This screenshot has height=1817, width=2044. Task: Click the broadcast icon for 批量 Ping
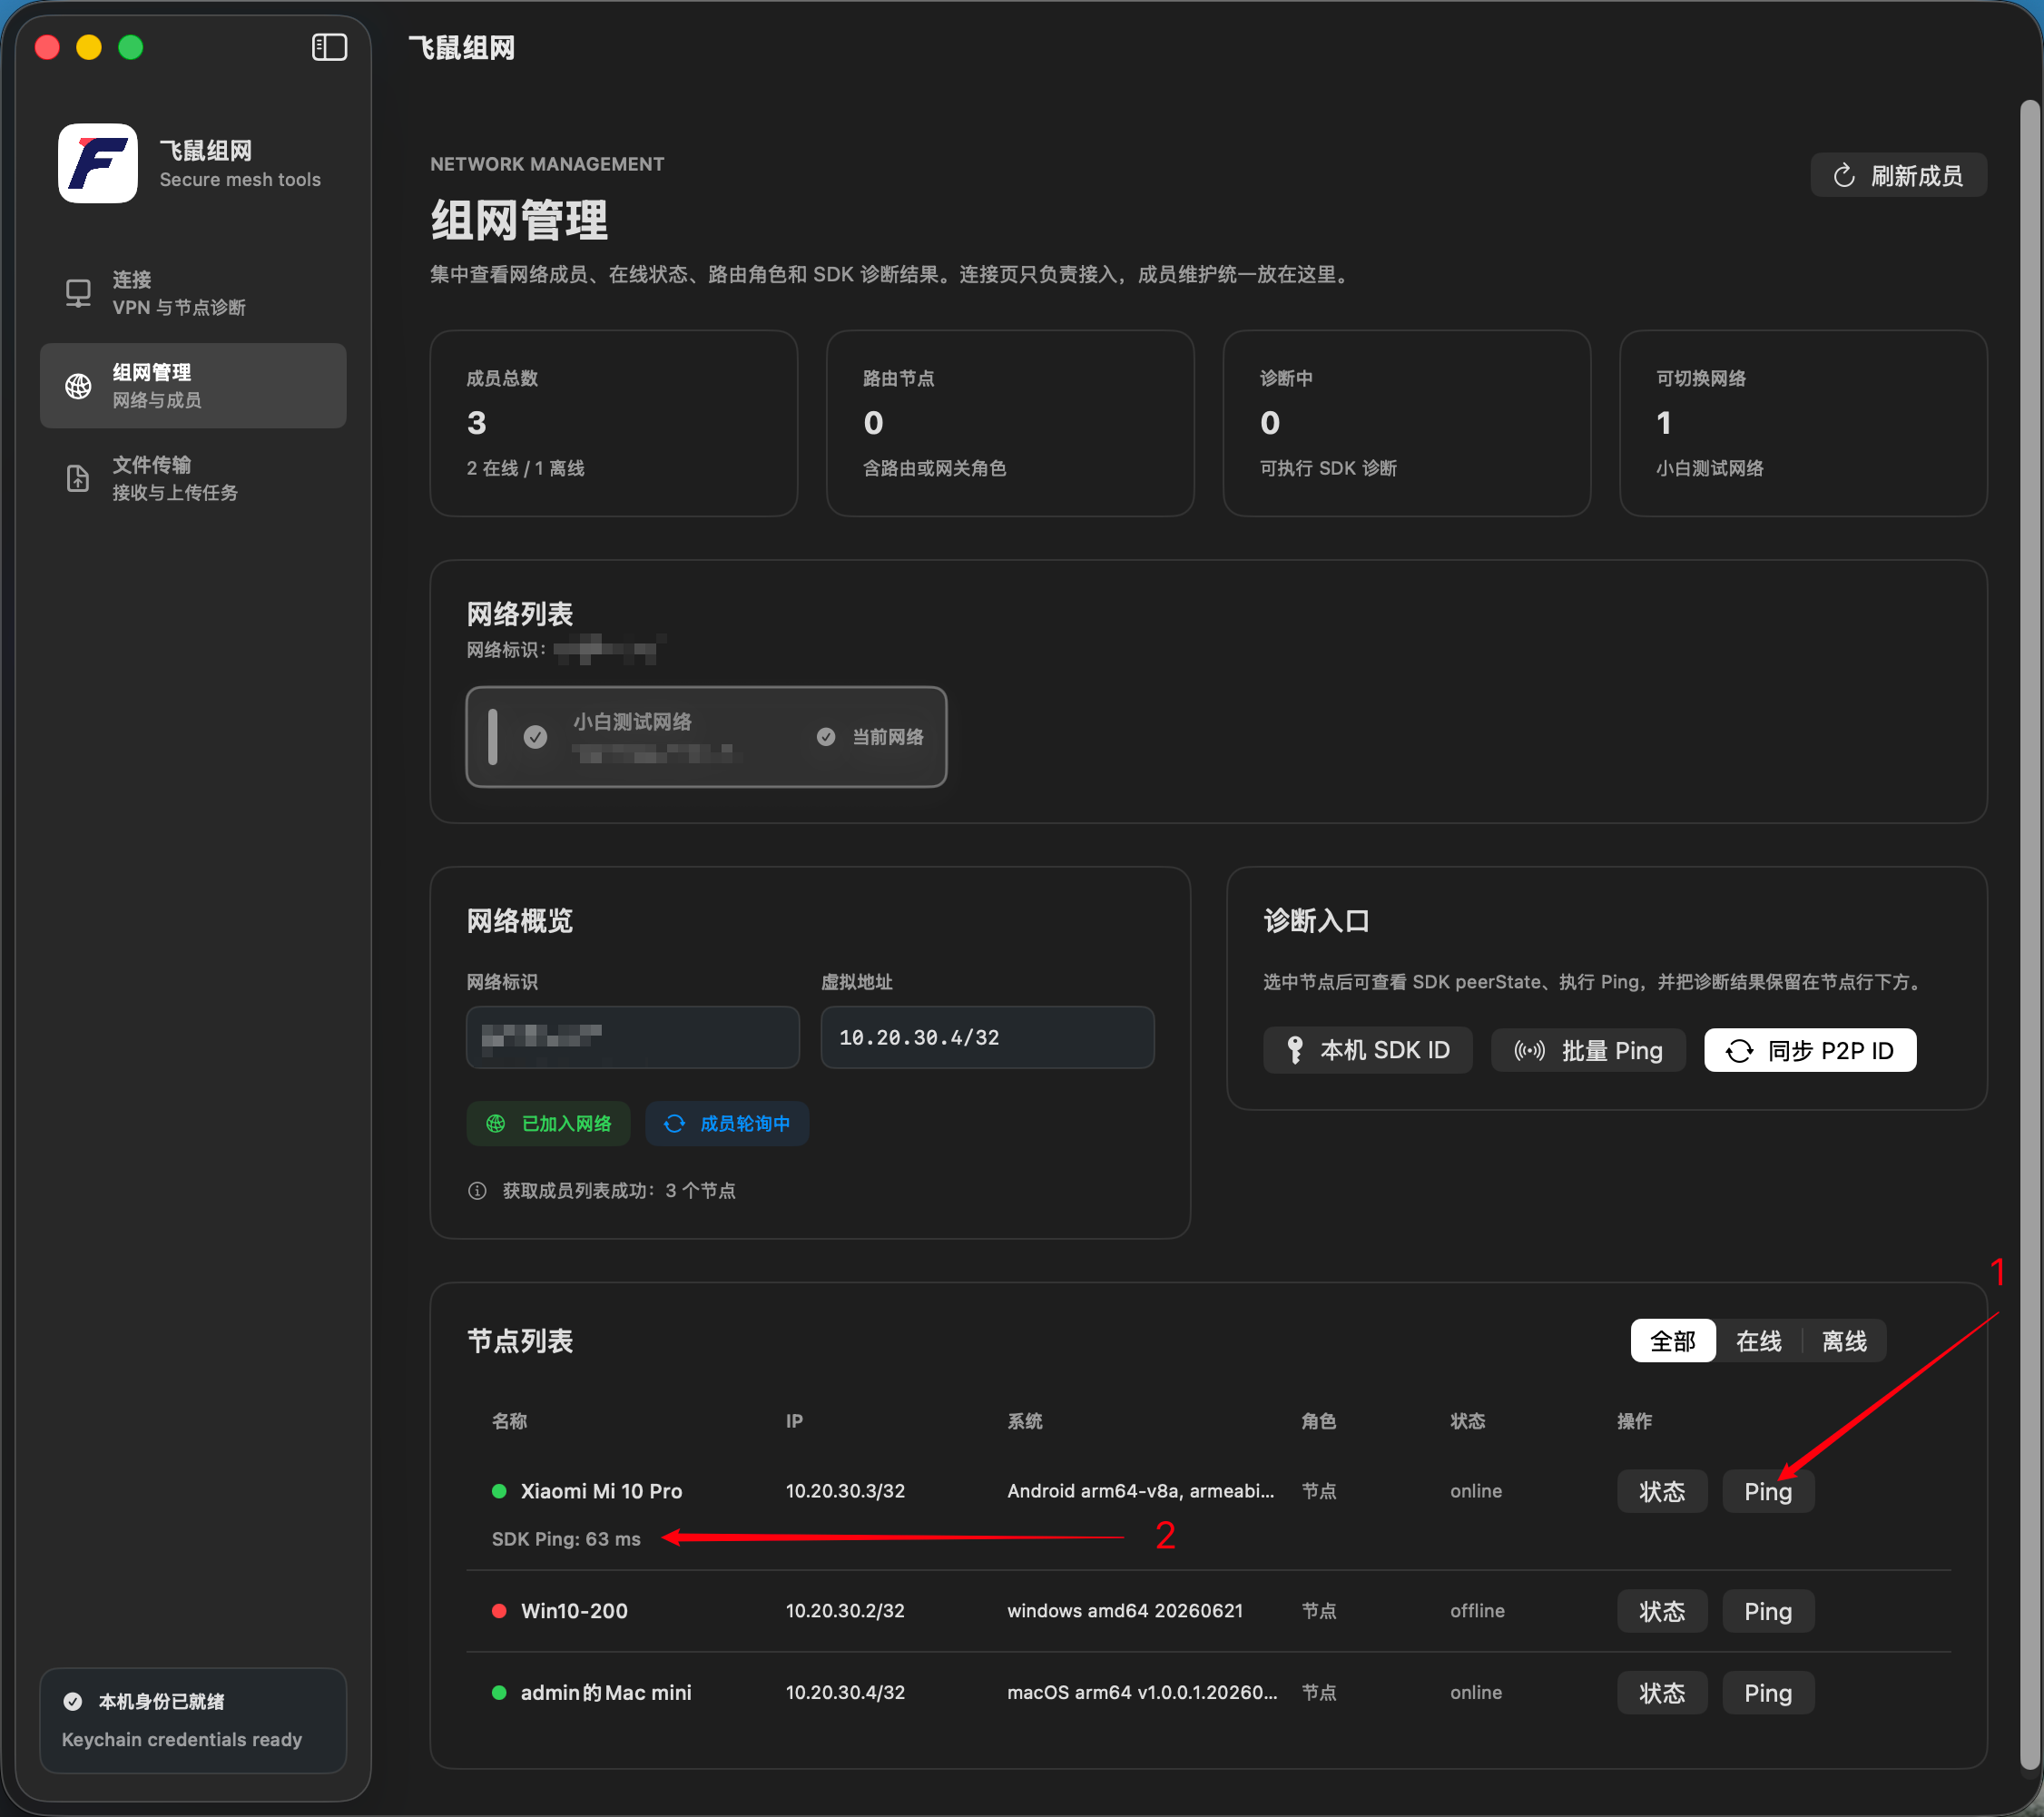click(1529, 1050)
